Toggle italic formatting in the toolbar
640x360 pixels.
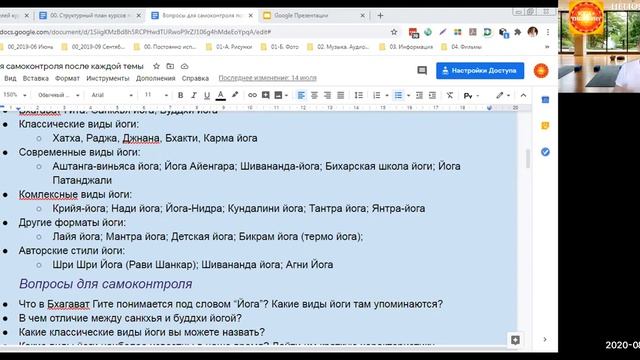(193, 95)
